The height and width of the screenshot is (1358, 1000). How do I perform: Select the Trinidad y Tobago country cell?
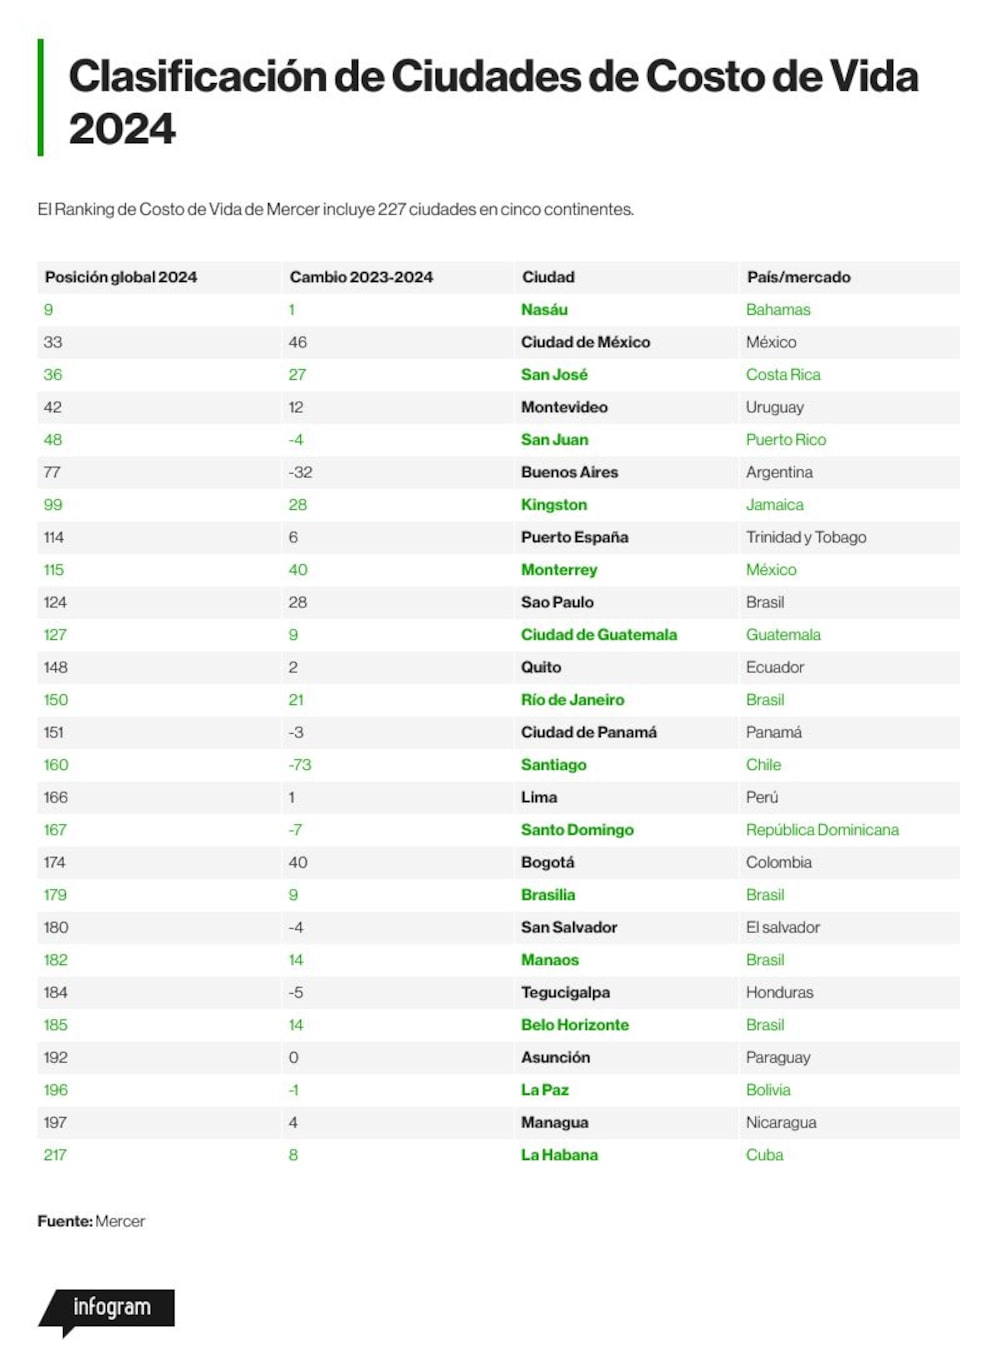click(x=806, y=537)
